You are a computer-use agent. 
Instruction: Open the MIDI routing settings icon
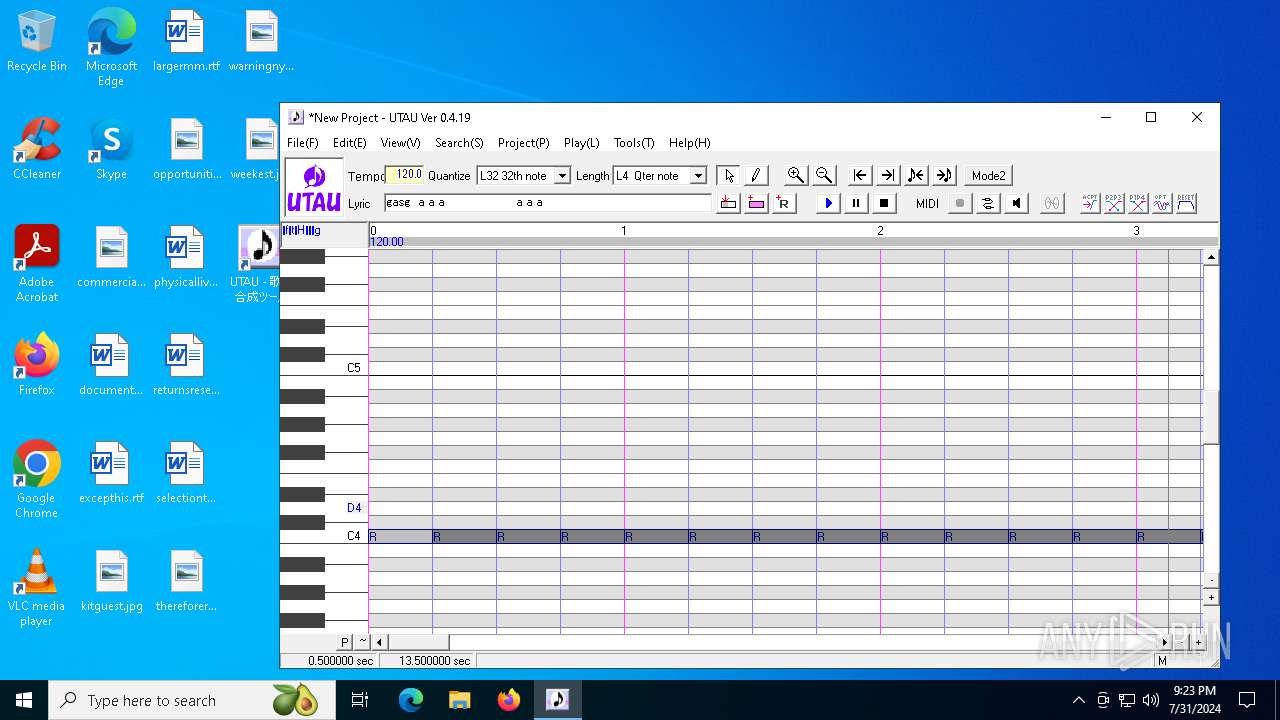[x=988, y=203]
